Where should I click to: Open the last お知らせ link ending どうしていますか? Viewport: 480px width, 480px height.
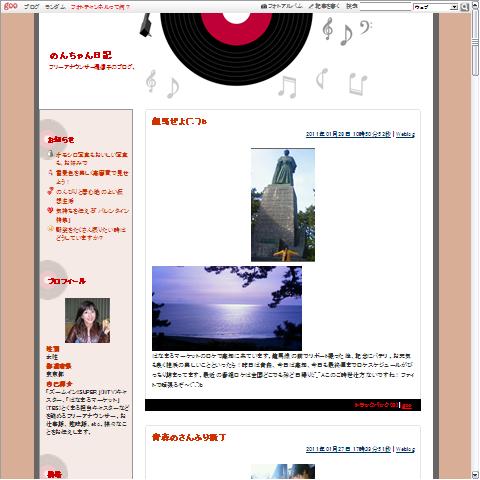click(x=91, y=234)
